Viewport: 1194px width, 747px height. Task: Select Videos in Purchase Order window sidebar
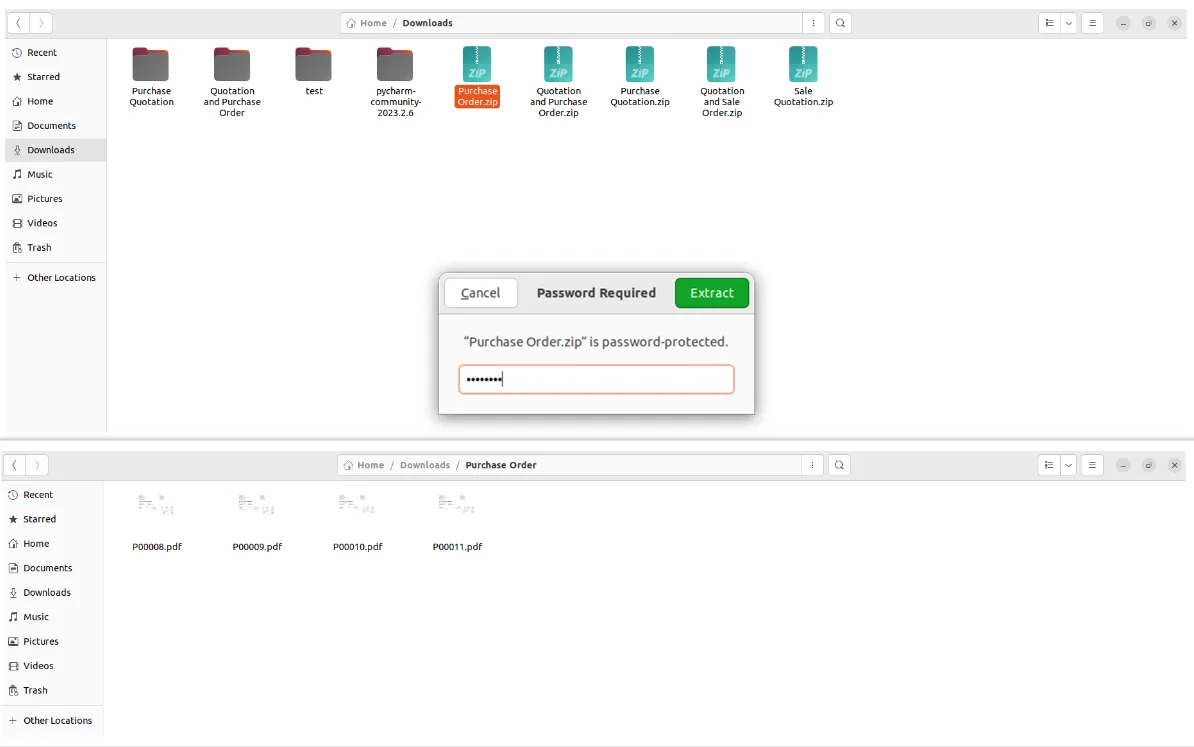52,666
